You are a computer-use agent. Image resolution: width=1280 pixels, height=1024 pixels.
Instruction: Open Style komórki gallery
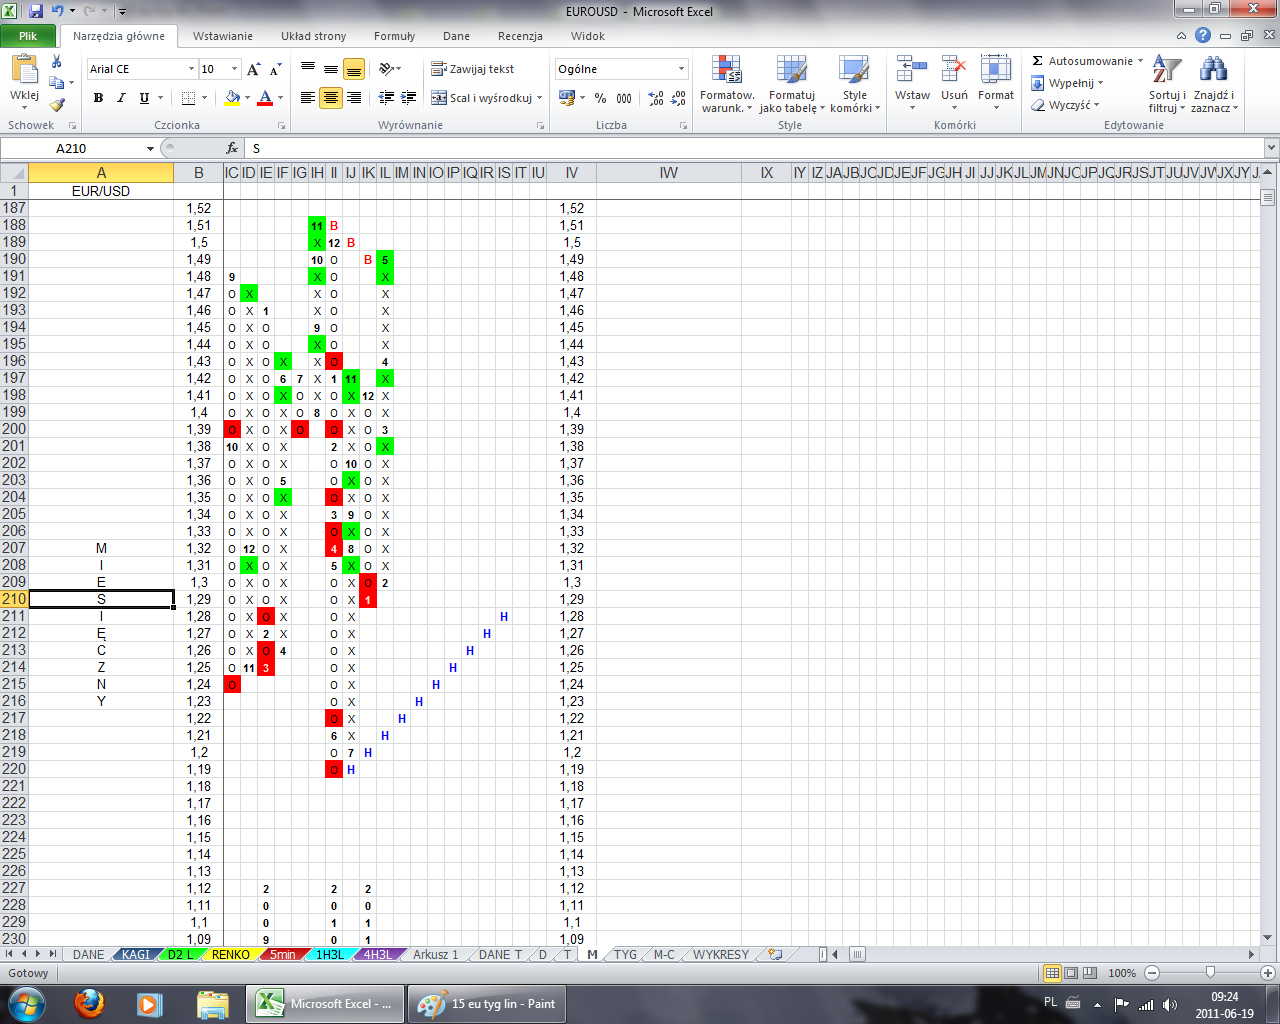pos(855,85)
